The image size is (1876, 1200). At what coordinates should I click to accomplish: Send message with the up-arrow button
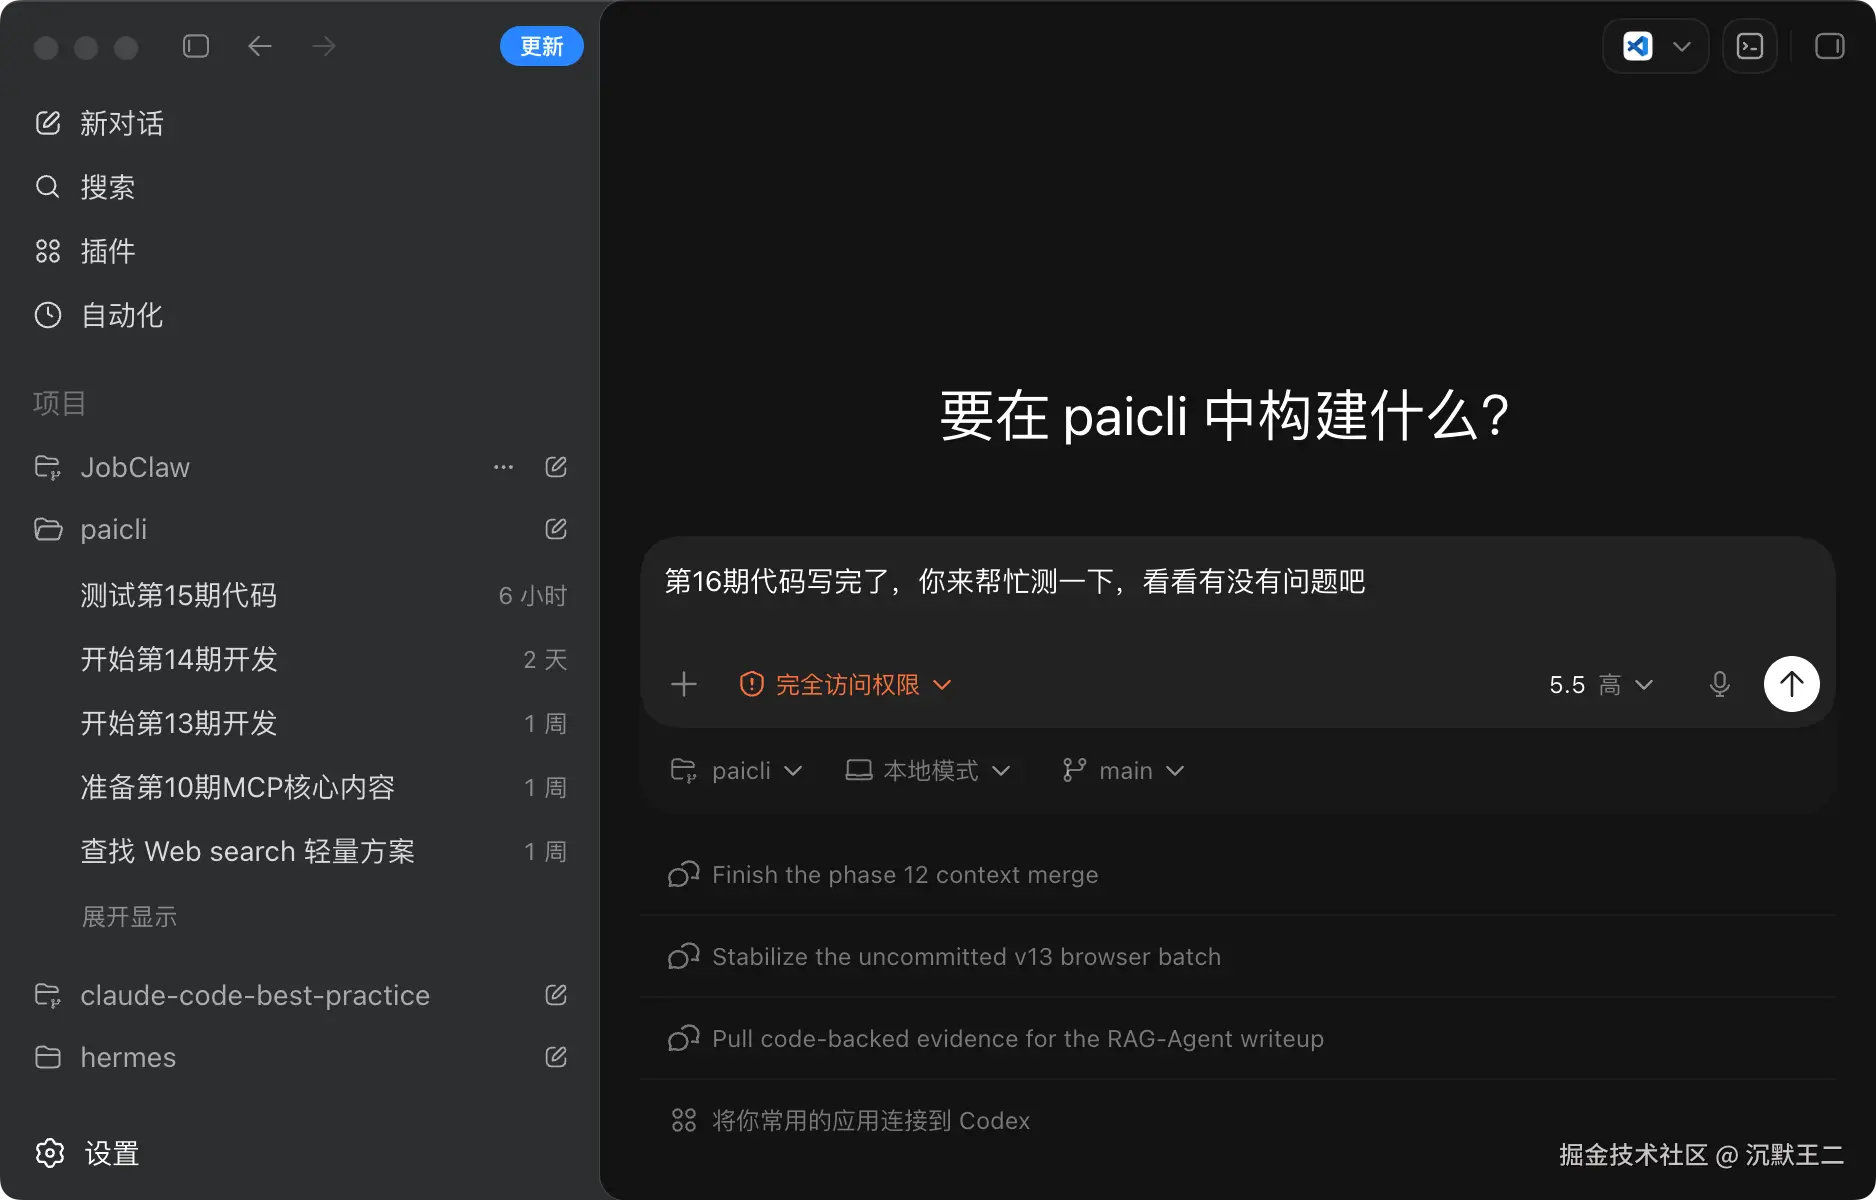click(1792, 684)
